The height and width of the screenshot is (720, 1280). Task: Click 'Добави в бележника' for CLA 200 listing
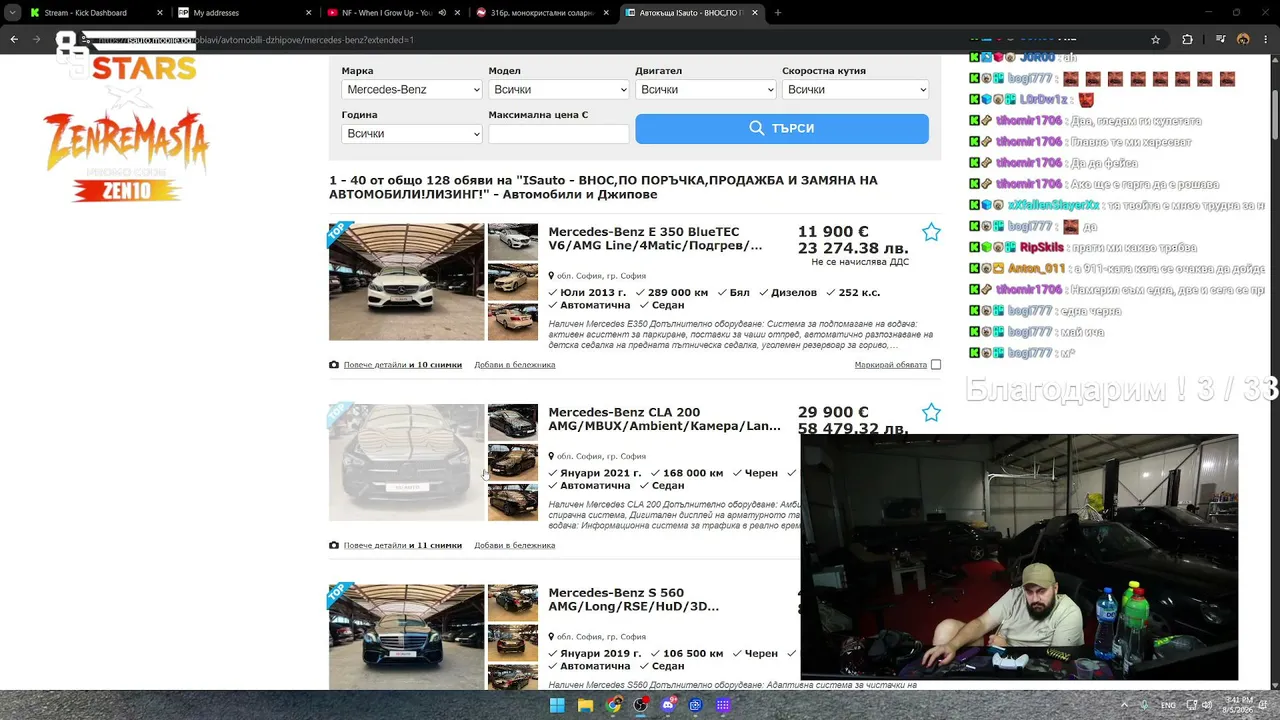point(515,546)
